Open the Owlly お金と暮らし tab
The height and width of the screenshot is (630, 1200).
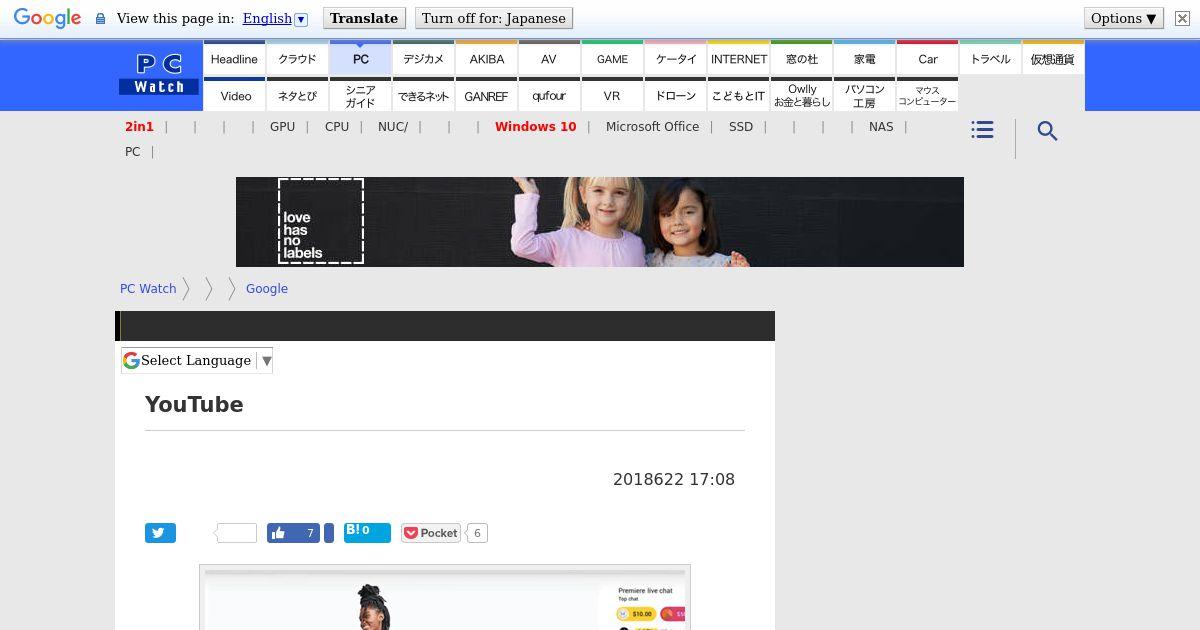tap(802, 96)
